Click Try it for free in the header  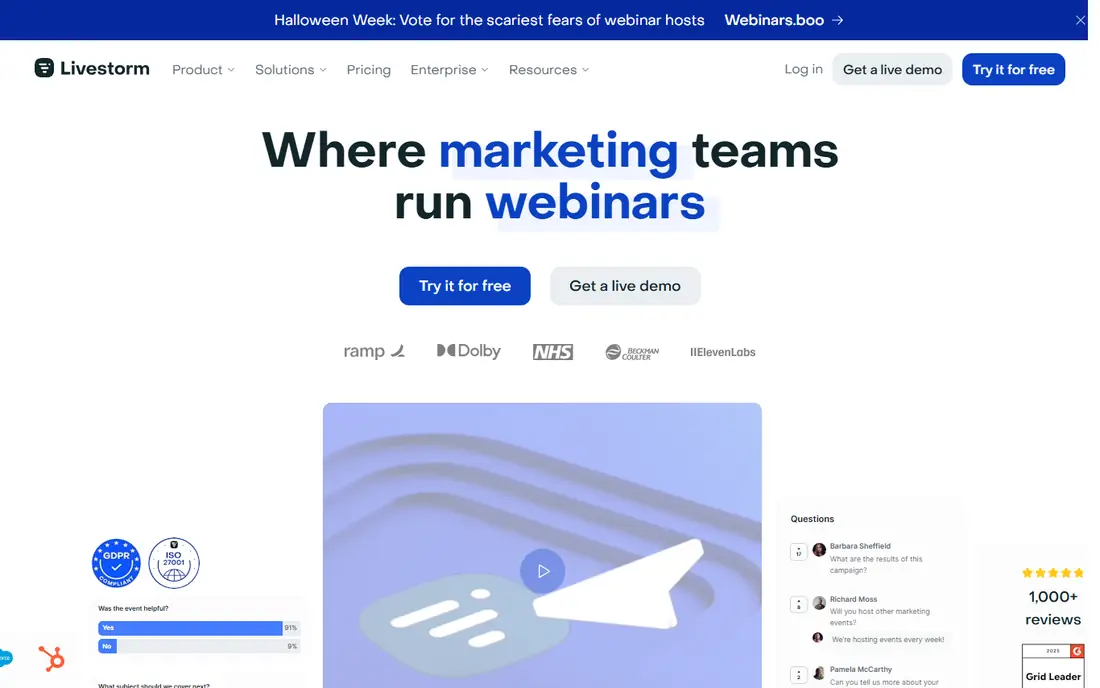pos(1013,69)
